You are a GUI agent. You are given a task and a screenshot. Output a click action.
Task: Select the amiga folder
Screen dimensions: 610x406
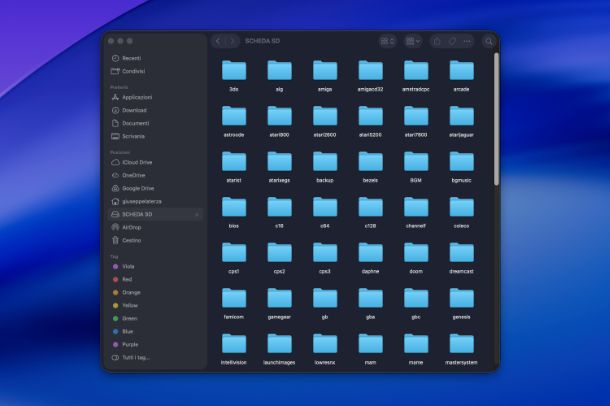pyautogui.click(x=325, y=75)
